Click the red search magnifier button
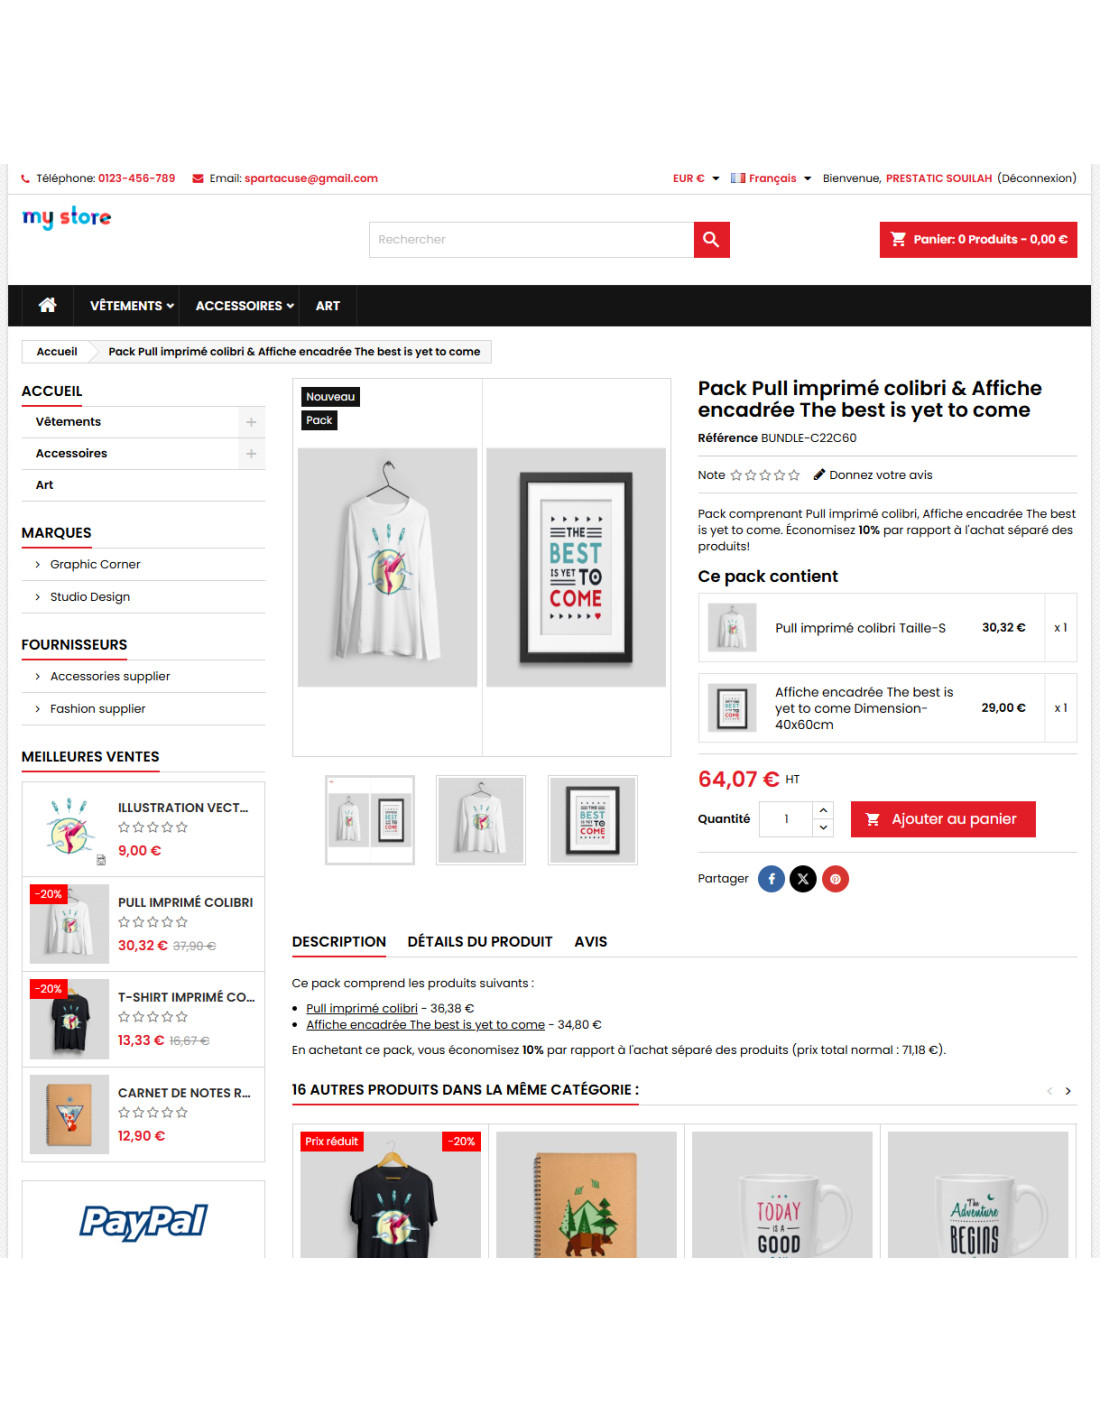1100x1422 pixels. point(711,240)
